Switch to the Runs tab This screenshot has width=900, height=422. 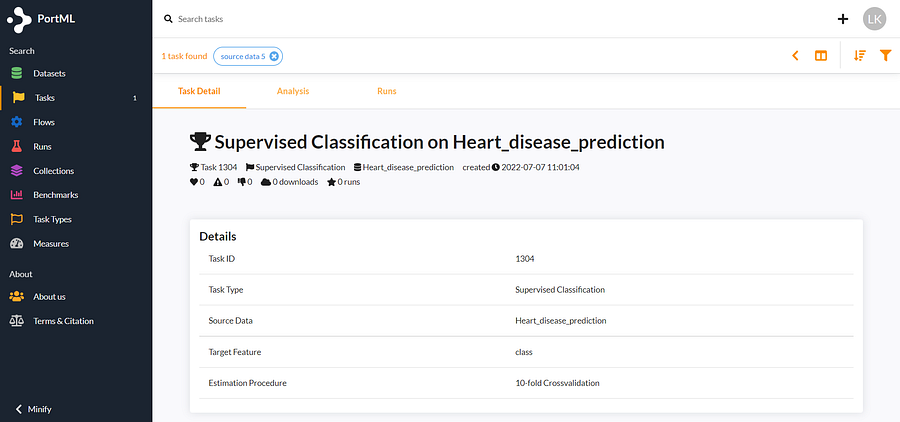(386, 91)
